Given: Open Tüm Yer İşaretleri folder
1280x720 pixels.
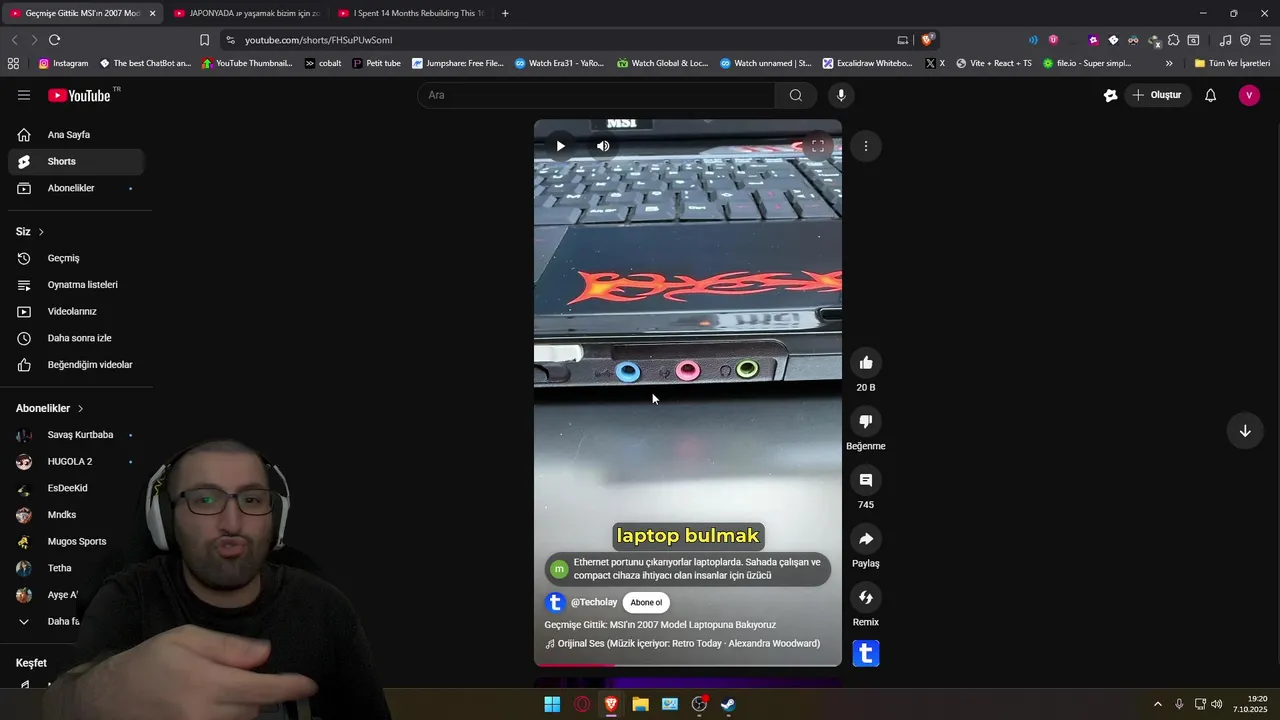Looking at the screenshot, I should pyautogui.click(x=1232, y=63).
